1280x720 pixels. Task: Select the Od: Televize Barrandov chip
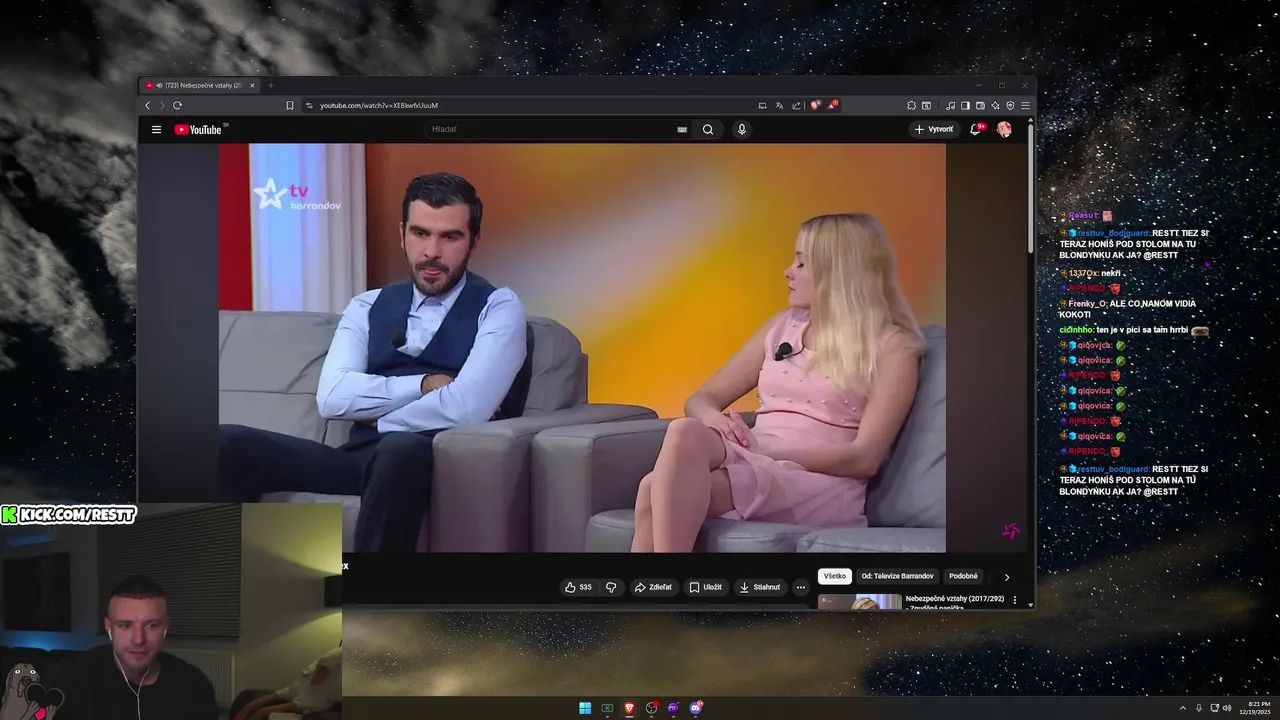pos(897,576)
